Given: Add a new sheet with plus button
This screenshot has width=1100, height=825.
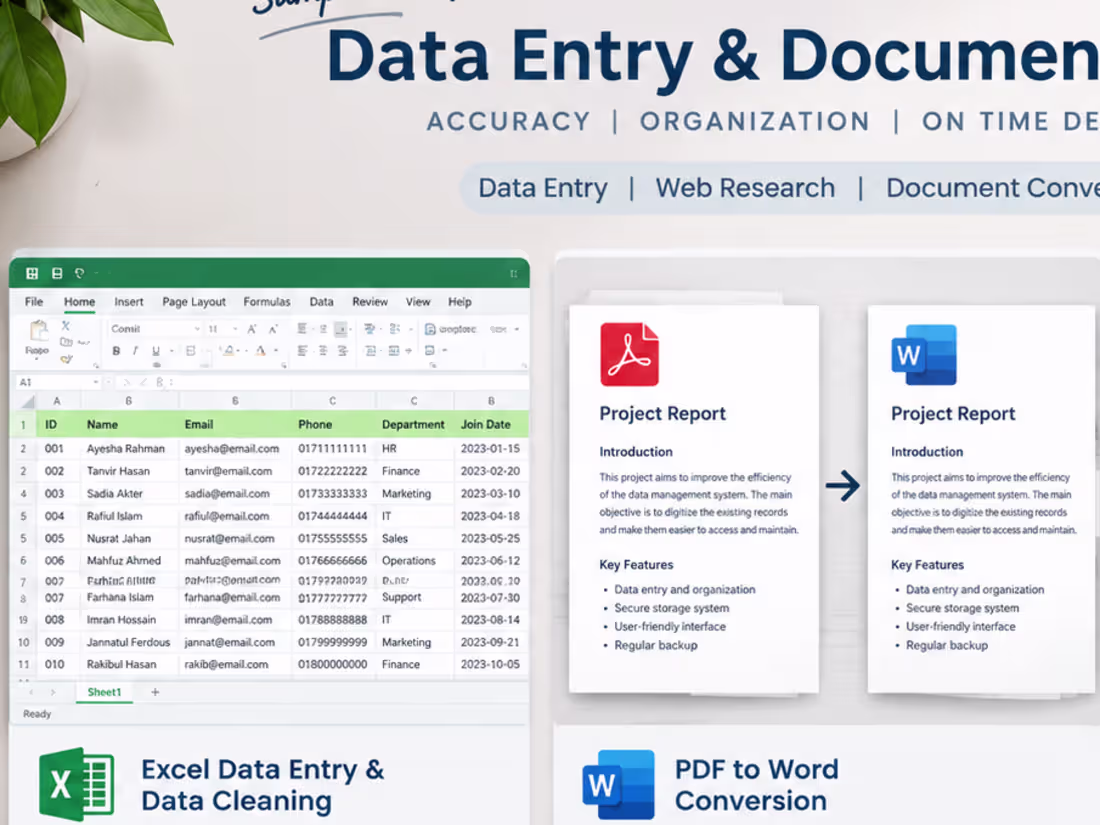Looking at the screenshot, I should [155, 692].
